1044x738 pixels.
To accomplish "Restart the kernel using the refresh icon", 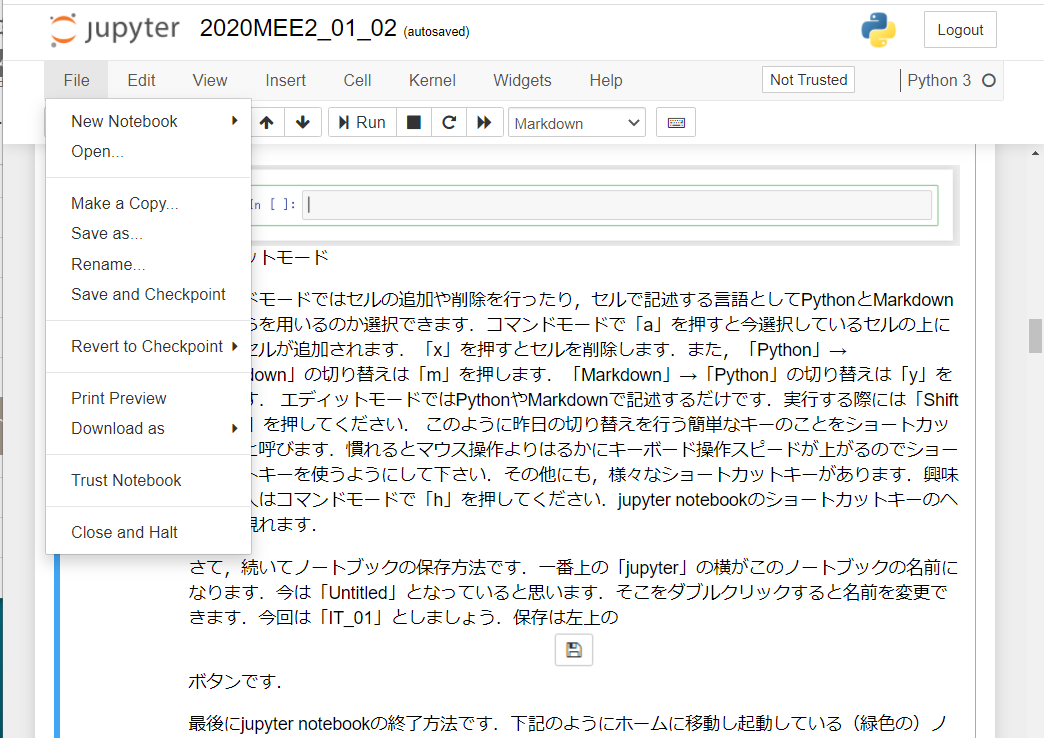I will [449, 122].
